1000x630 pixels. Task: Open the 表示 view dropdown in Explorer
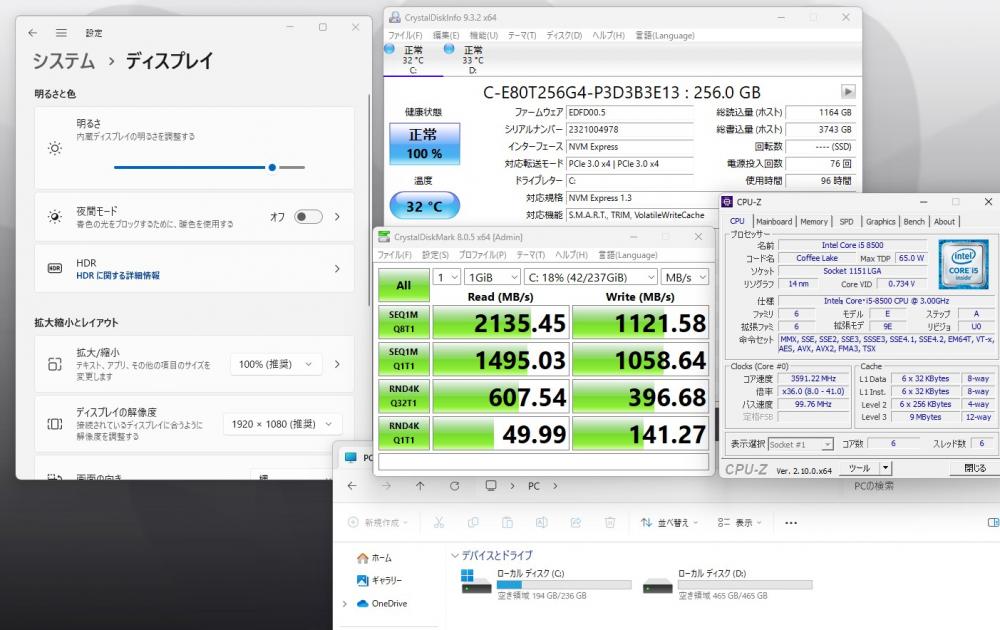tap(740, 523)
